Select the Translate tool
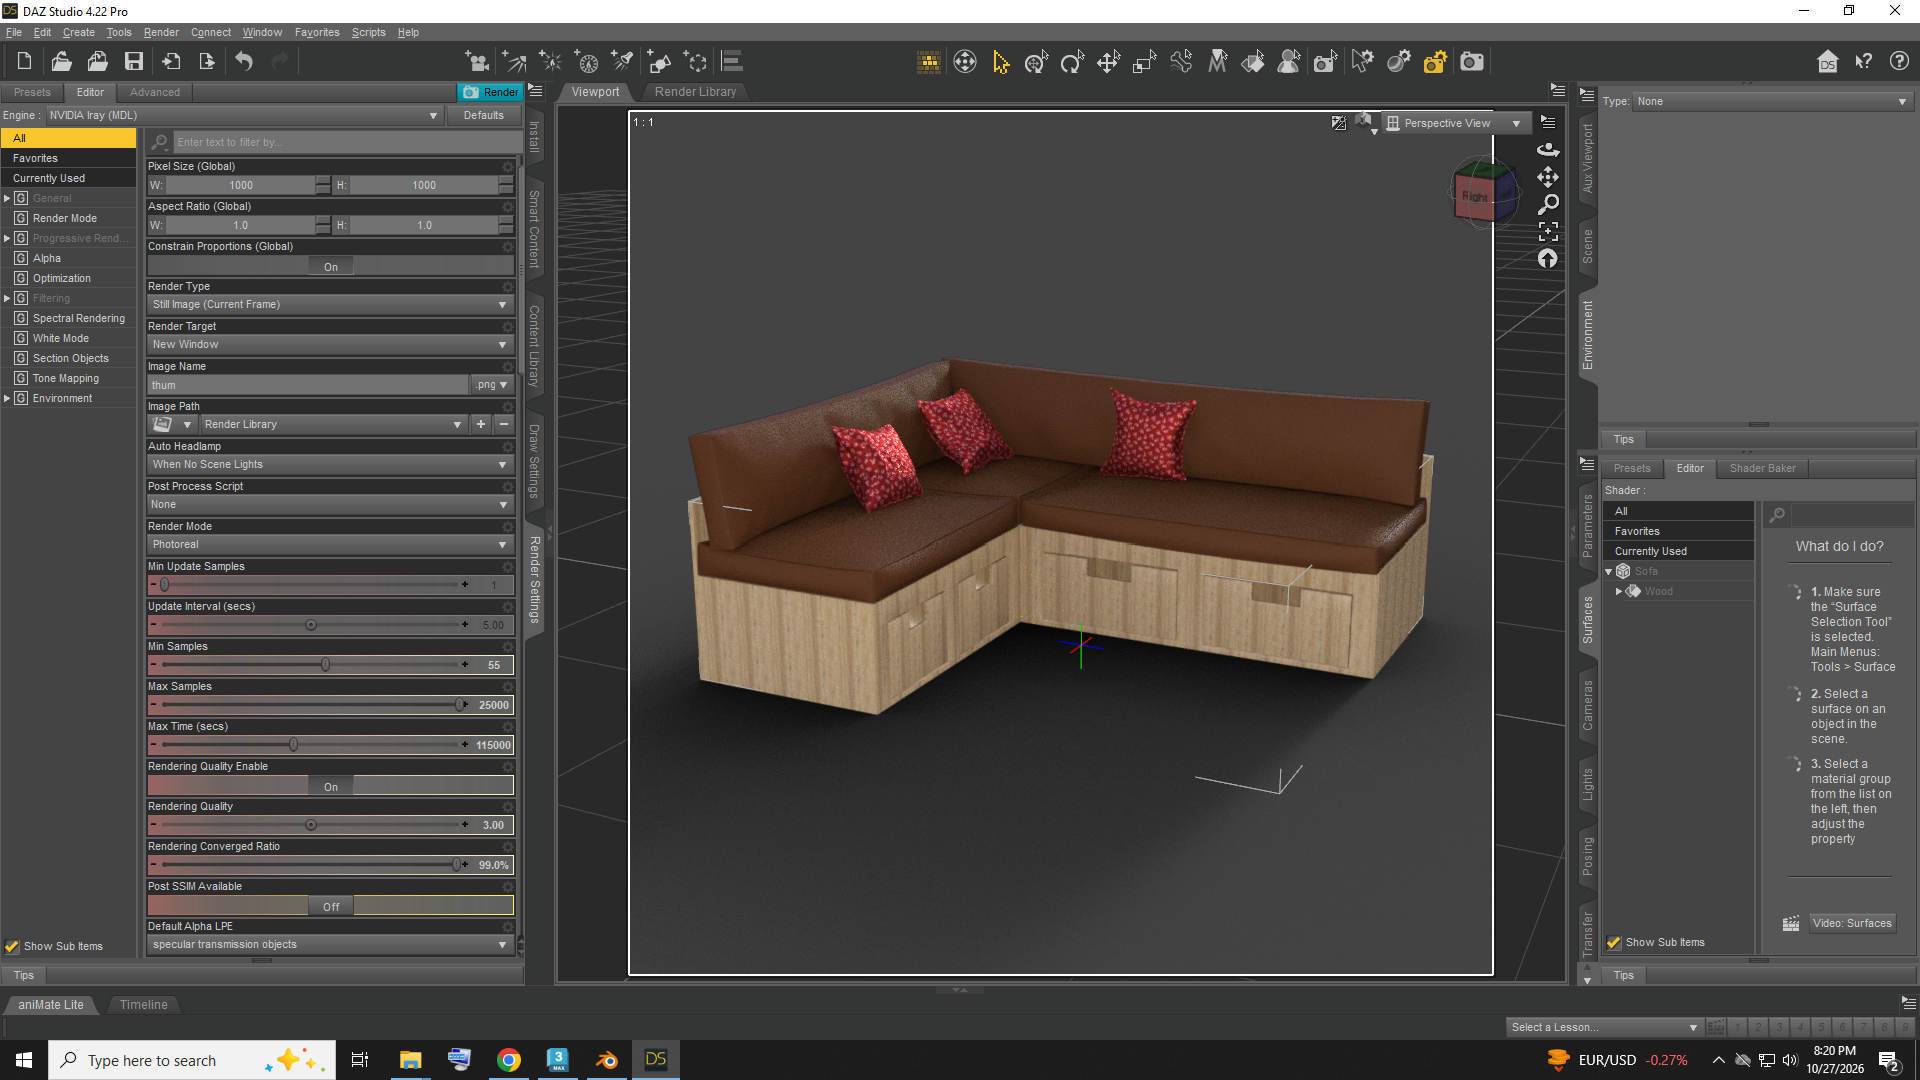Image resolution: width=1920 pixels, height=1080 pixels. pyautogui.click(x=1109, y=62)
